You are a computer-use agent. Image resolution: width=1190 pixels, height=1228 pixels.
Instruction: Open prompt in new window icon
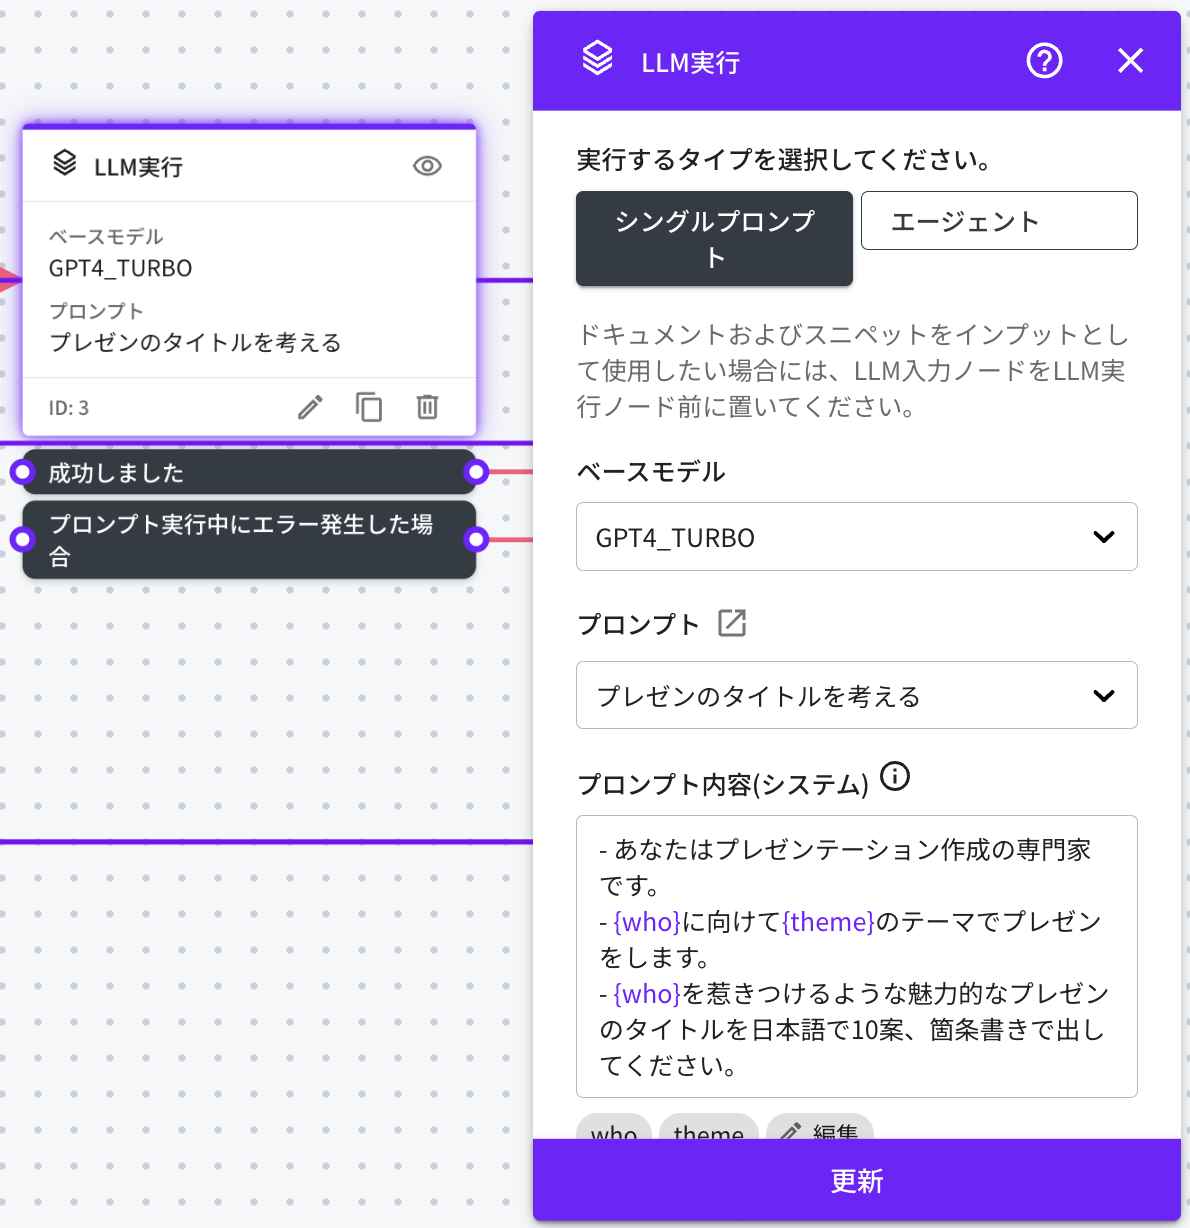pyautogui.click(x=732, y=623)
